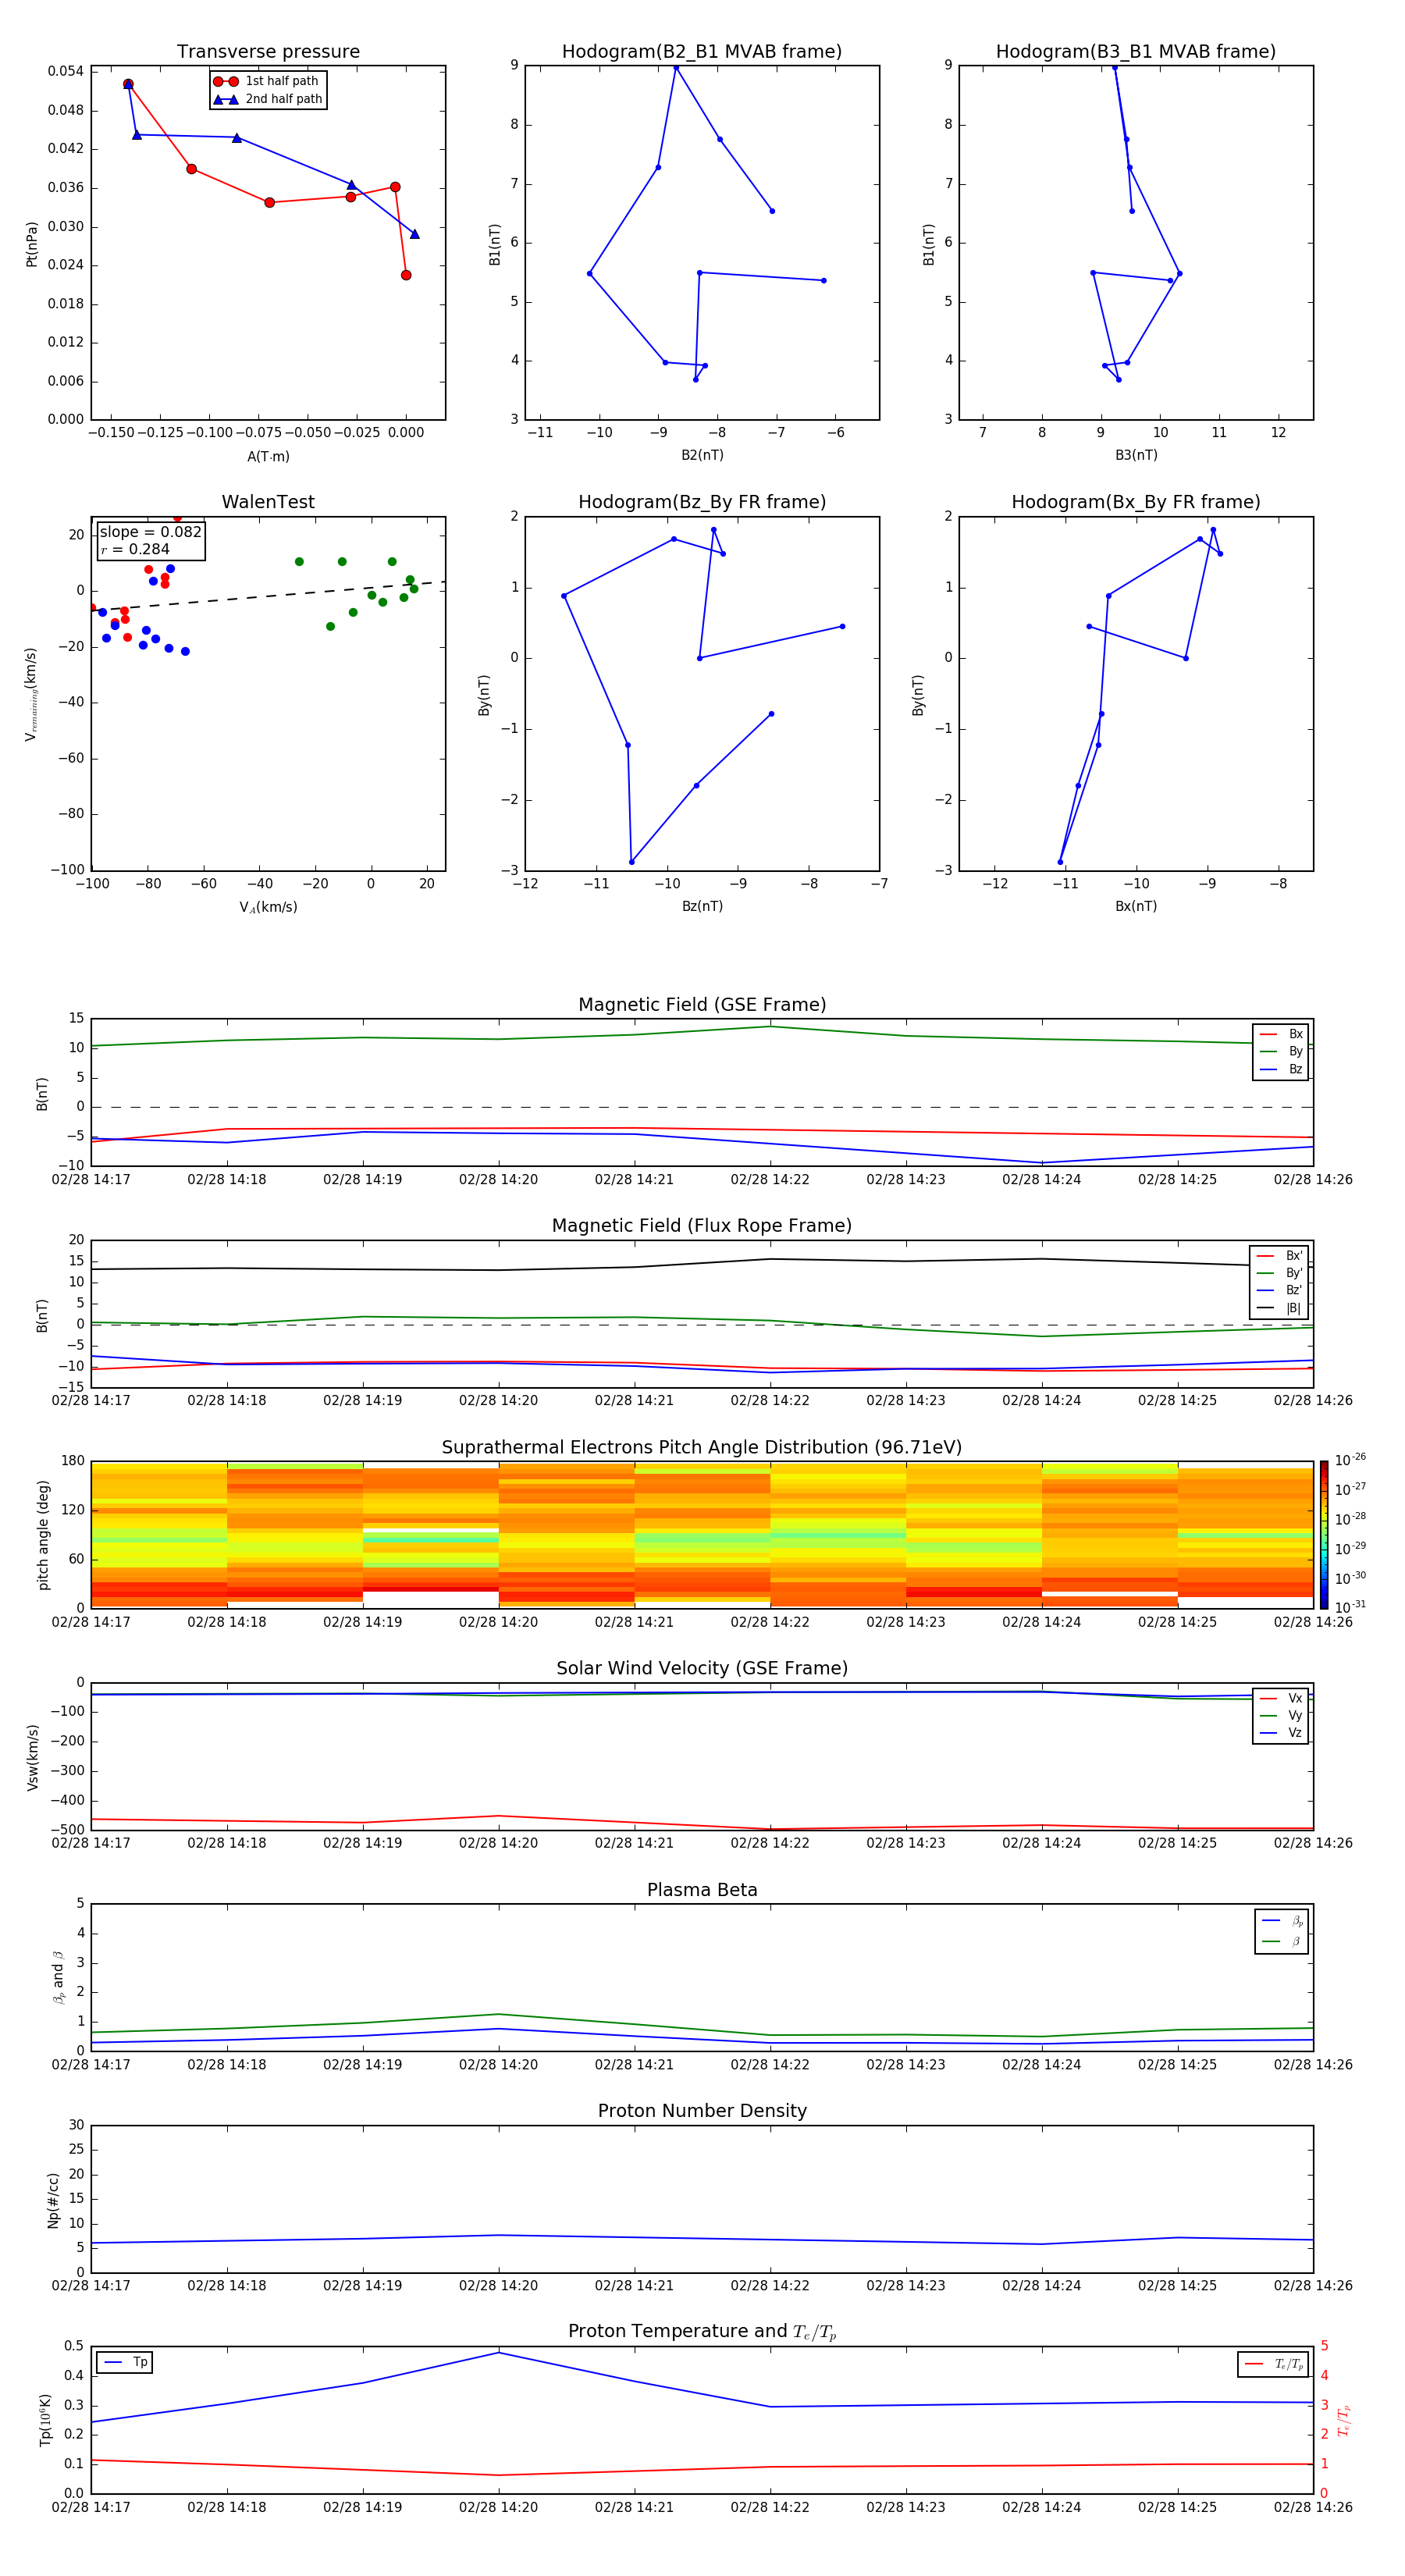Select 'Vy' in the solar wind legend
The width and height of the screenshot is (1405, 2576).
click(1281, 1715)
